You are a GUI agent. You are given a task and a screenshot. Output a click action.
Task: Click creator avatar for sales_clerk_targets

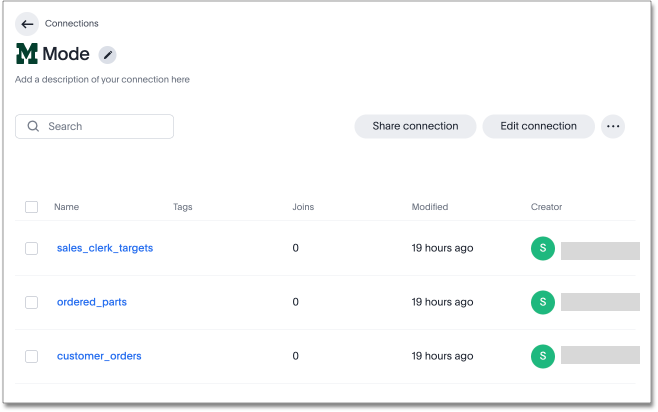[x=542, y=249]
